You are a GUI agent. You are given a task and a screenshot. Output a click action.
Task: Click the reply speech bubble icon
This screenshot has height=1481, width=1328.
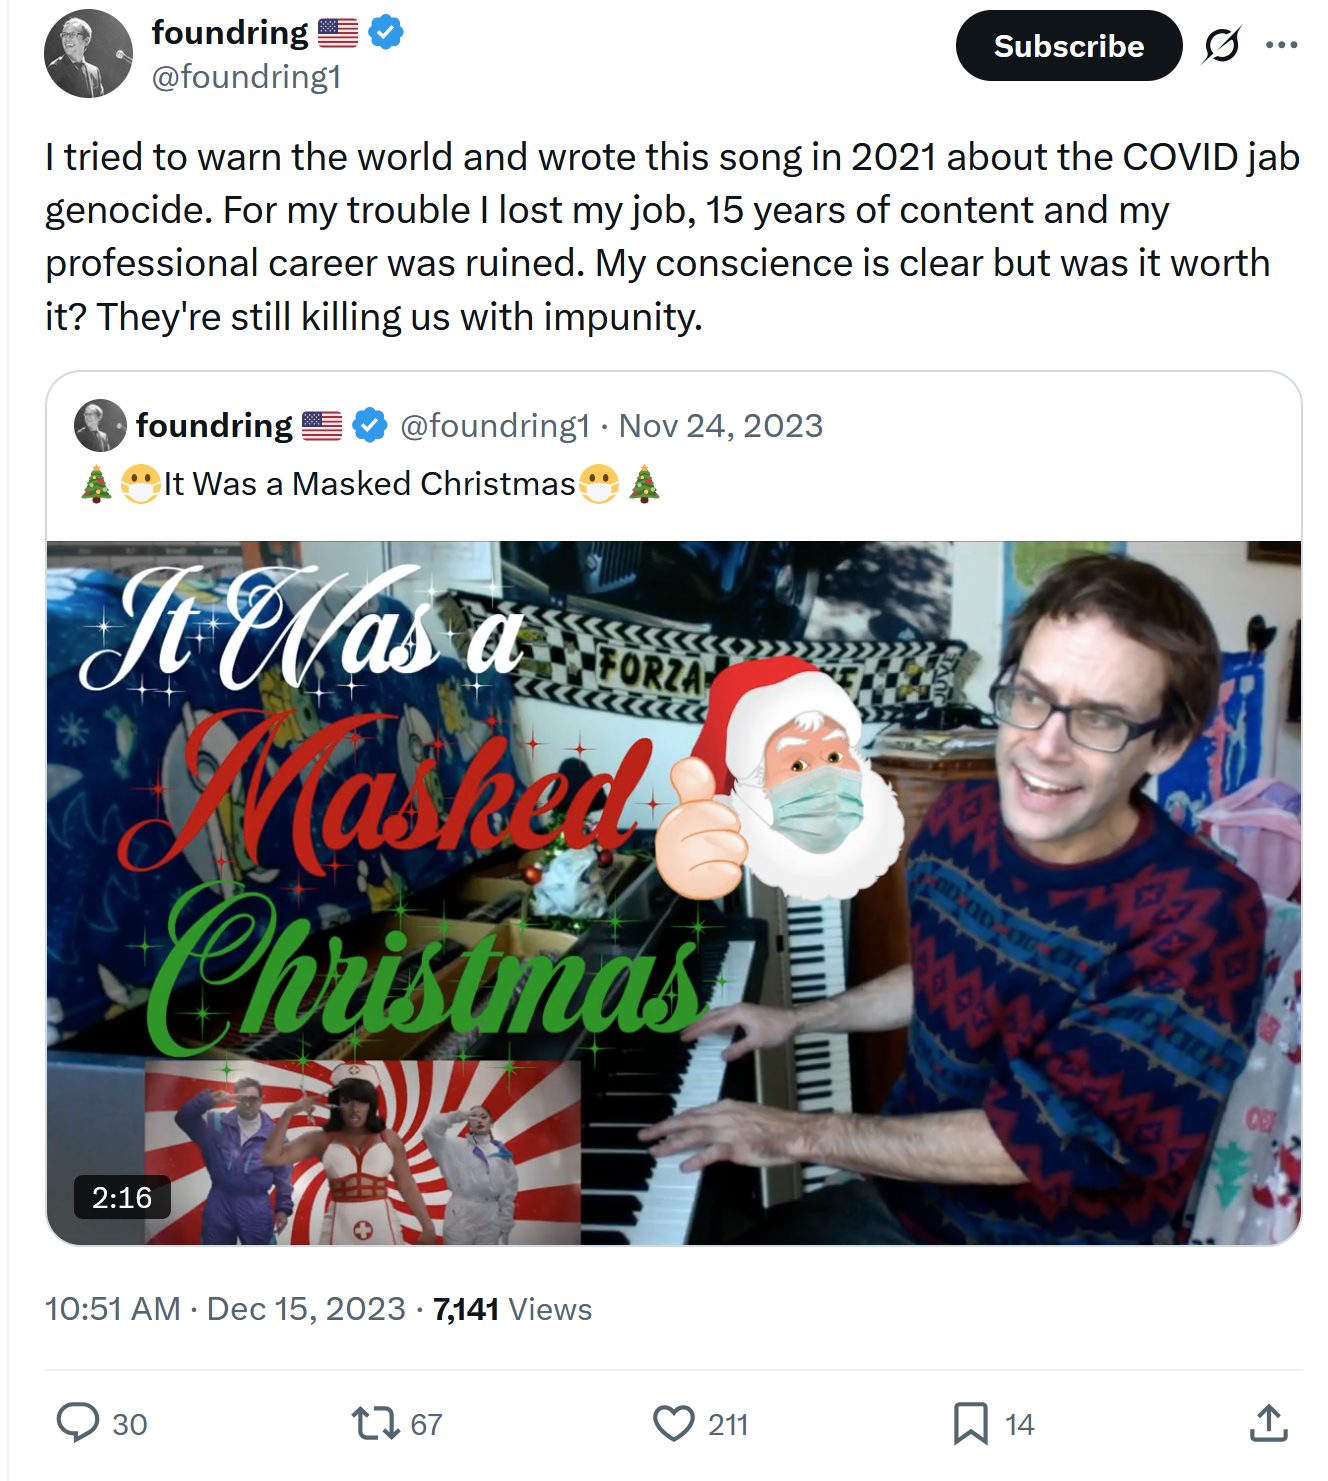pos(78,1423)
